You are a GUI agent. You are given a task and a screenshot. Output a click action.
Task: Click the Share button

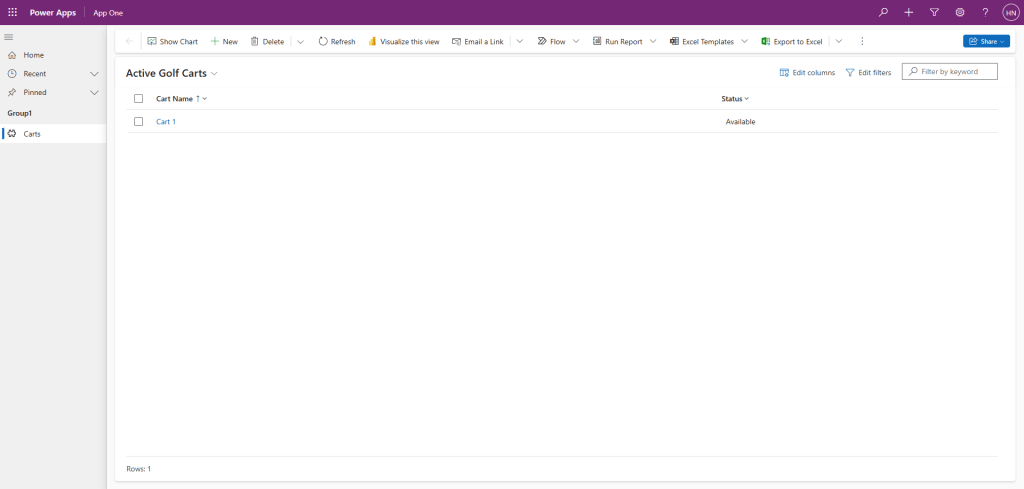pos(985,41)
